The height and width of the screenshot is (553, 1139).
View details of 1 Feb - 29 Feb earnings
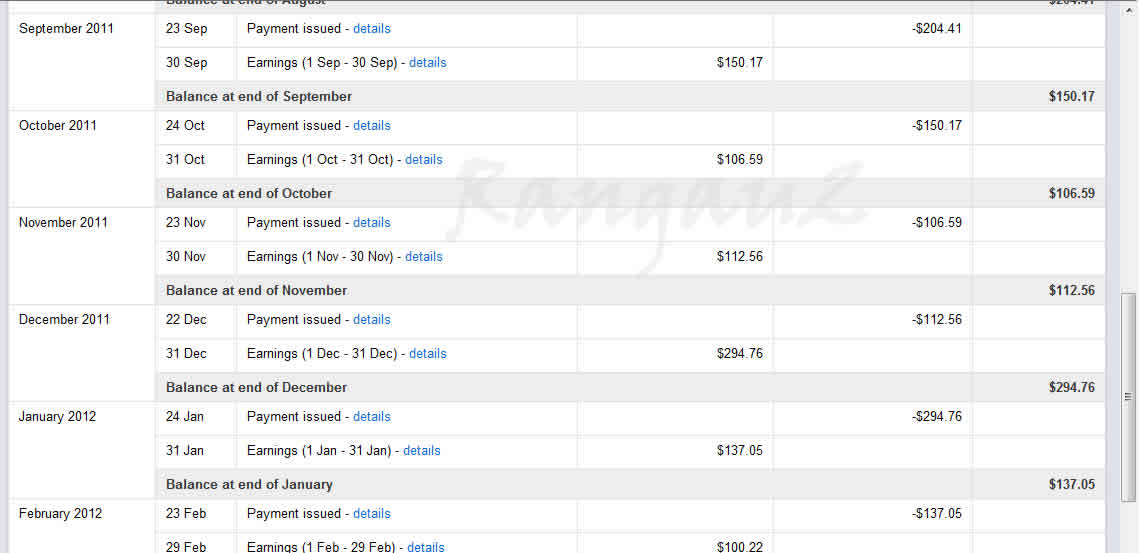426,547
